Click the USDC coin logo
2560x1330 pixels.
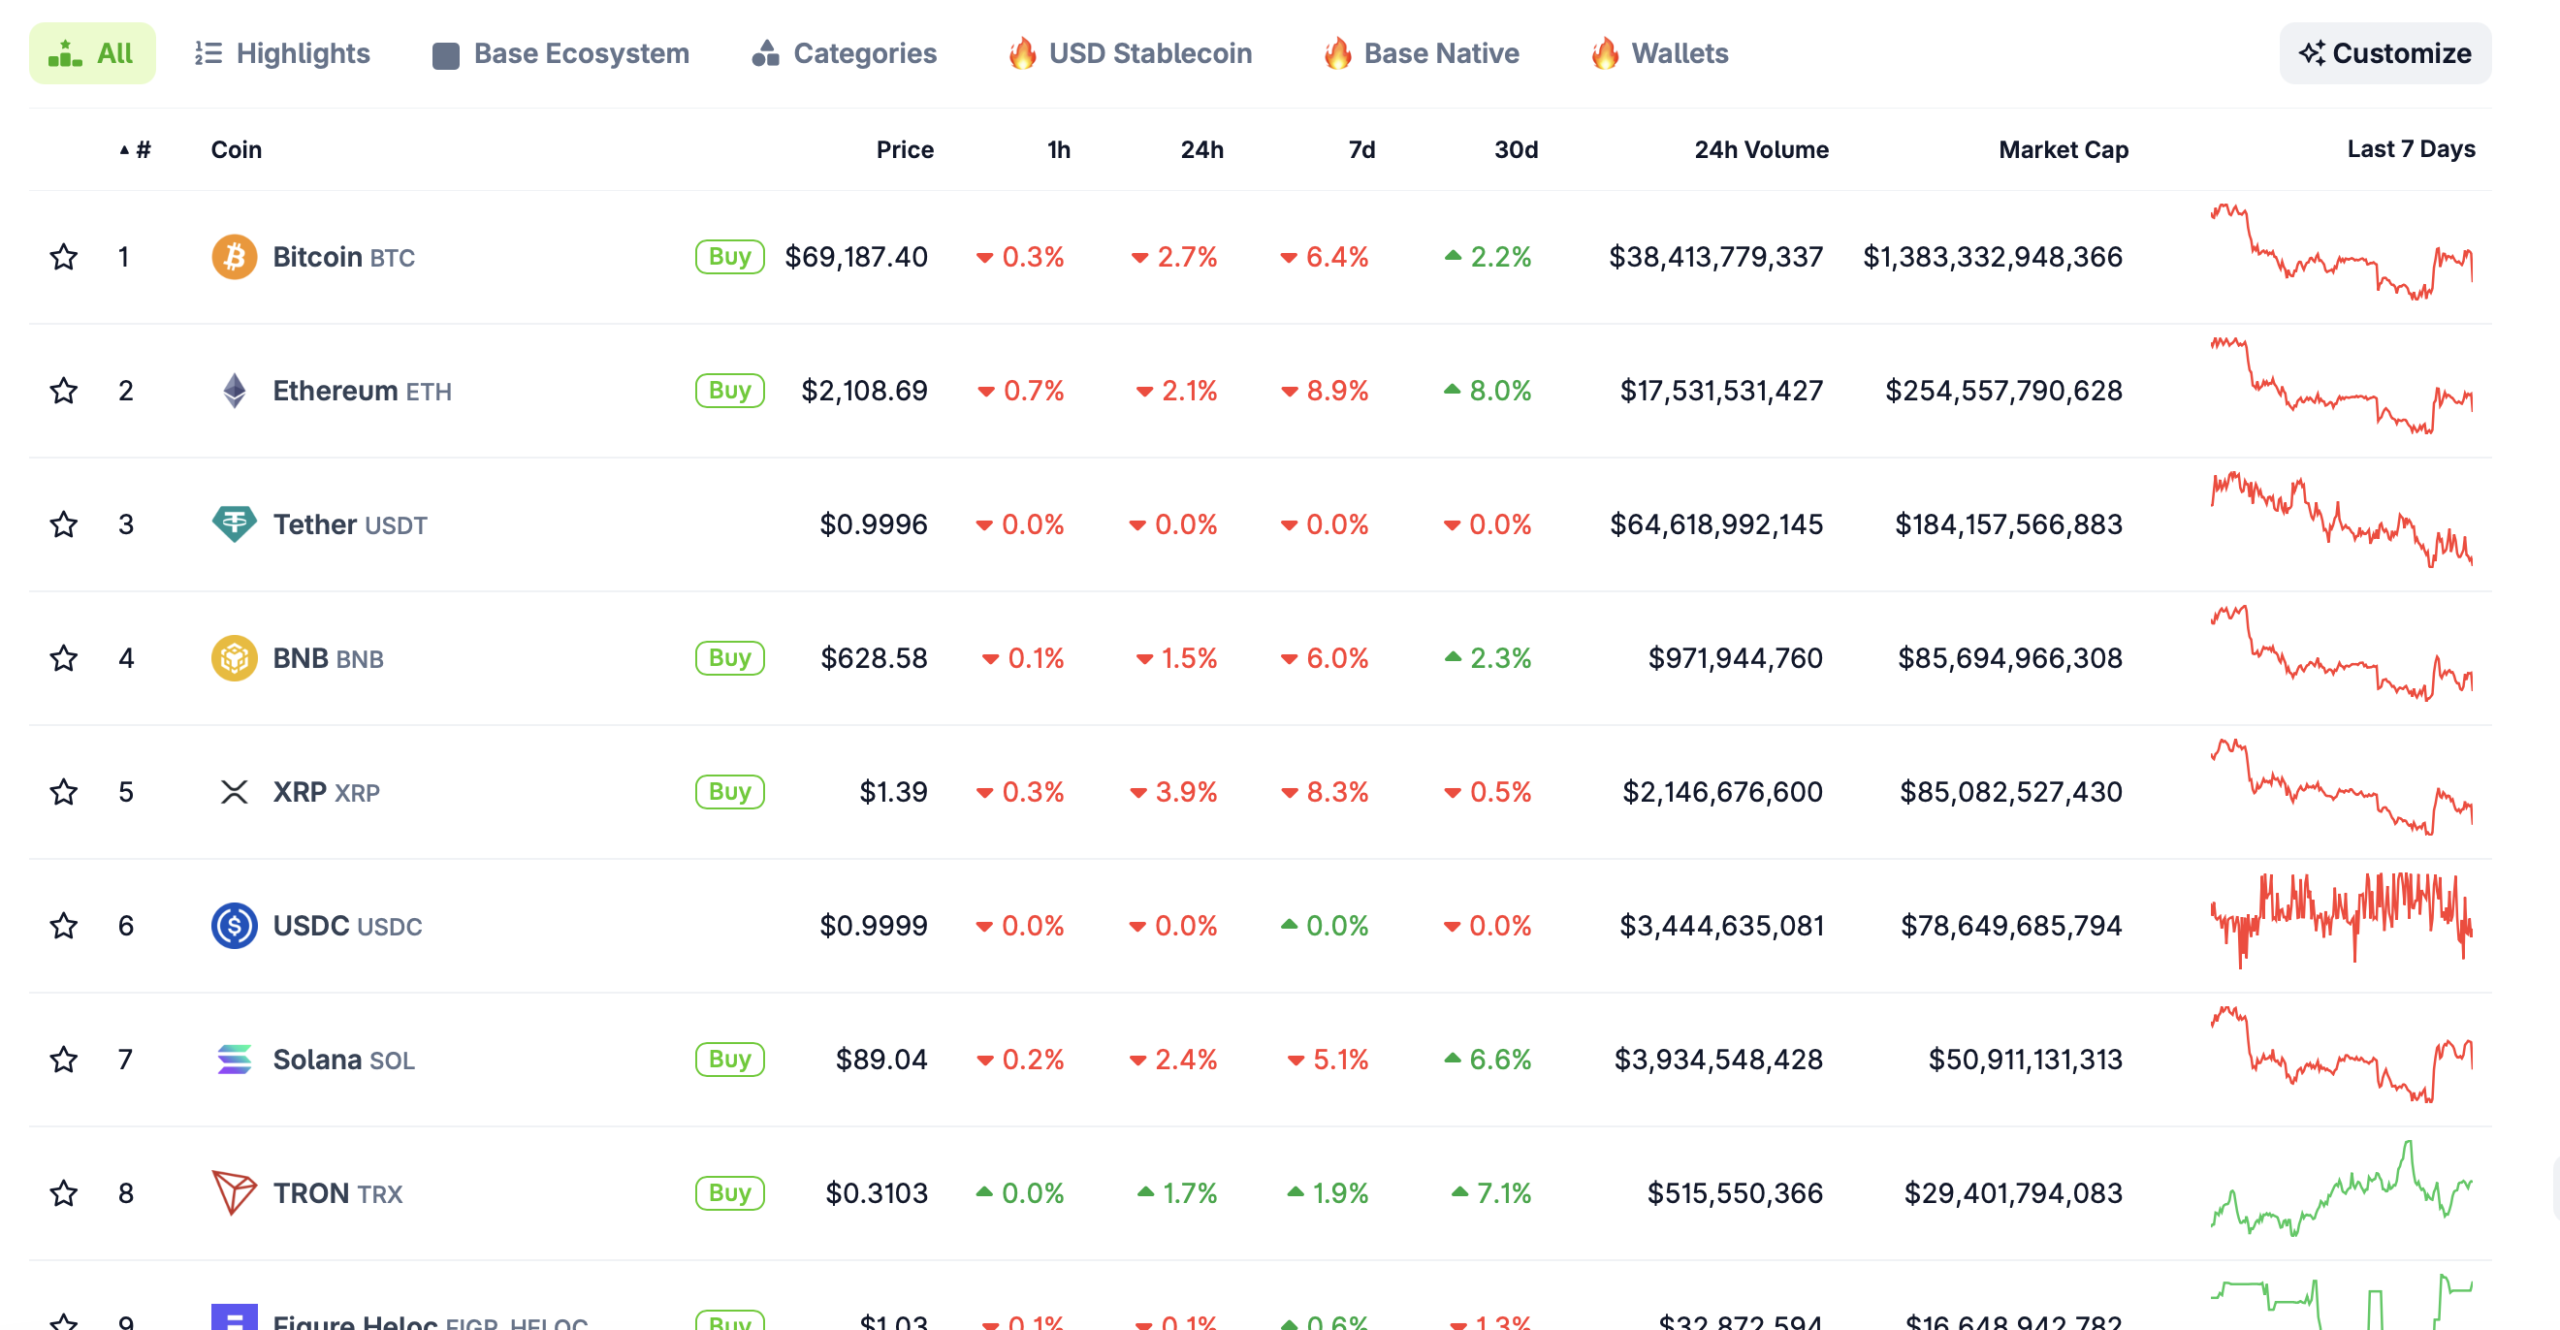coord(235,925)
